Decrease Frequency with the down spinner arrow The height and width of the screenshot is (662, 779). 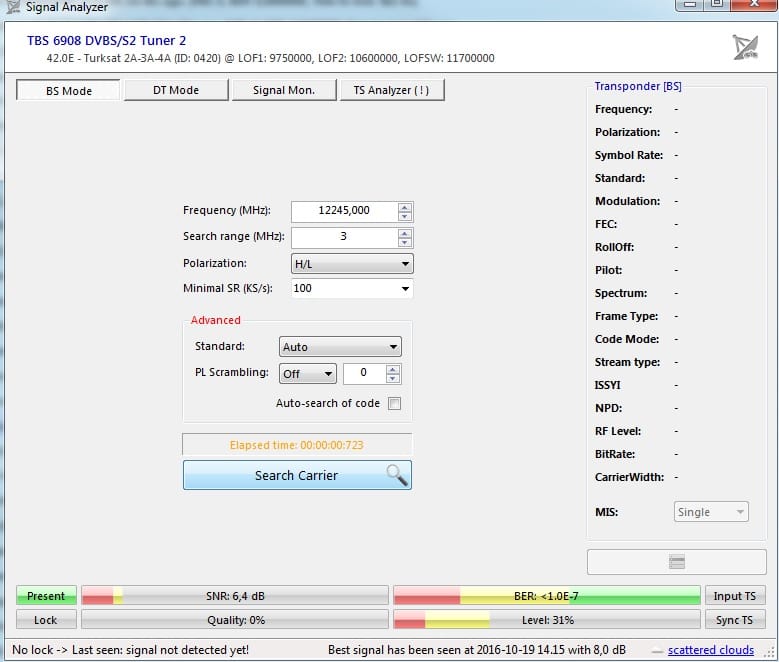click(405, 216)
